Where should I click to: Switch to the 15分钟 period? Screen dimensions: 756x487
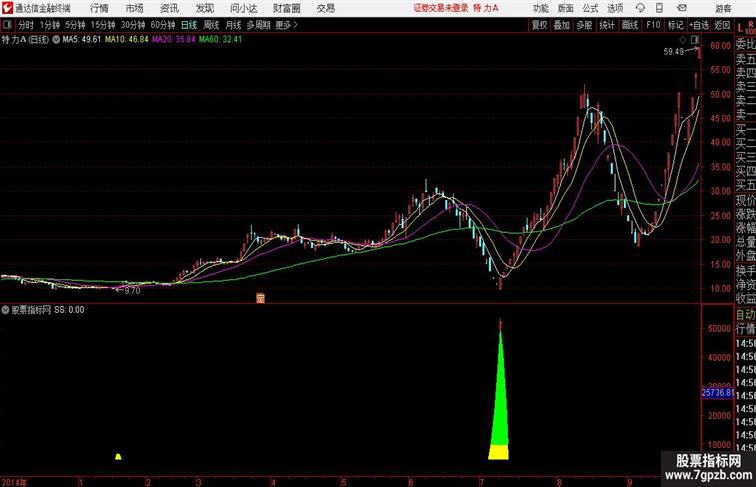pyautogui.click(x=103, y=25)
